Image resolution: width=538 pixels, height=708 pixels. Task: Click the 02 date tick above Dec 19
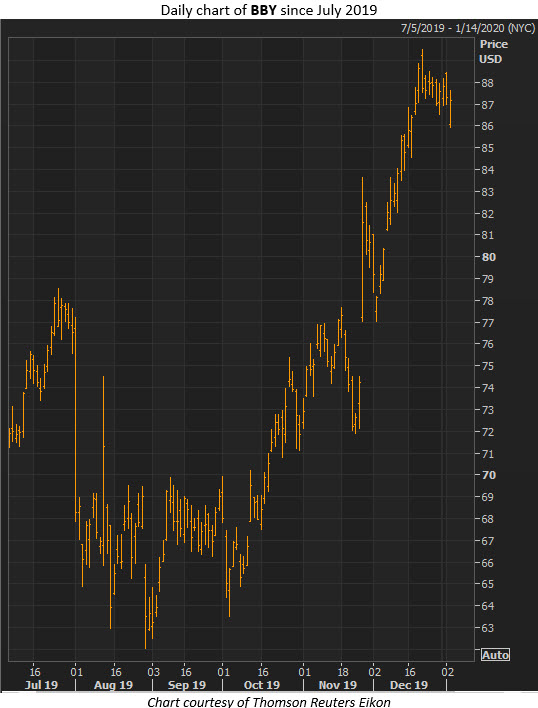tap(374, 672)
